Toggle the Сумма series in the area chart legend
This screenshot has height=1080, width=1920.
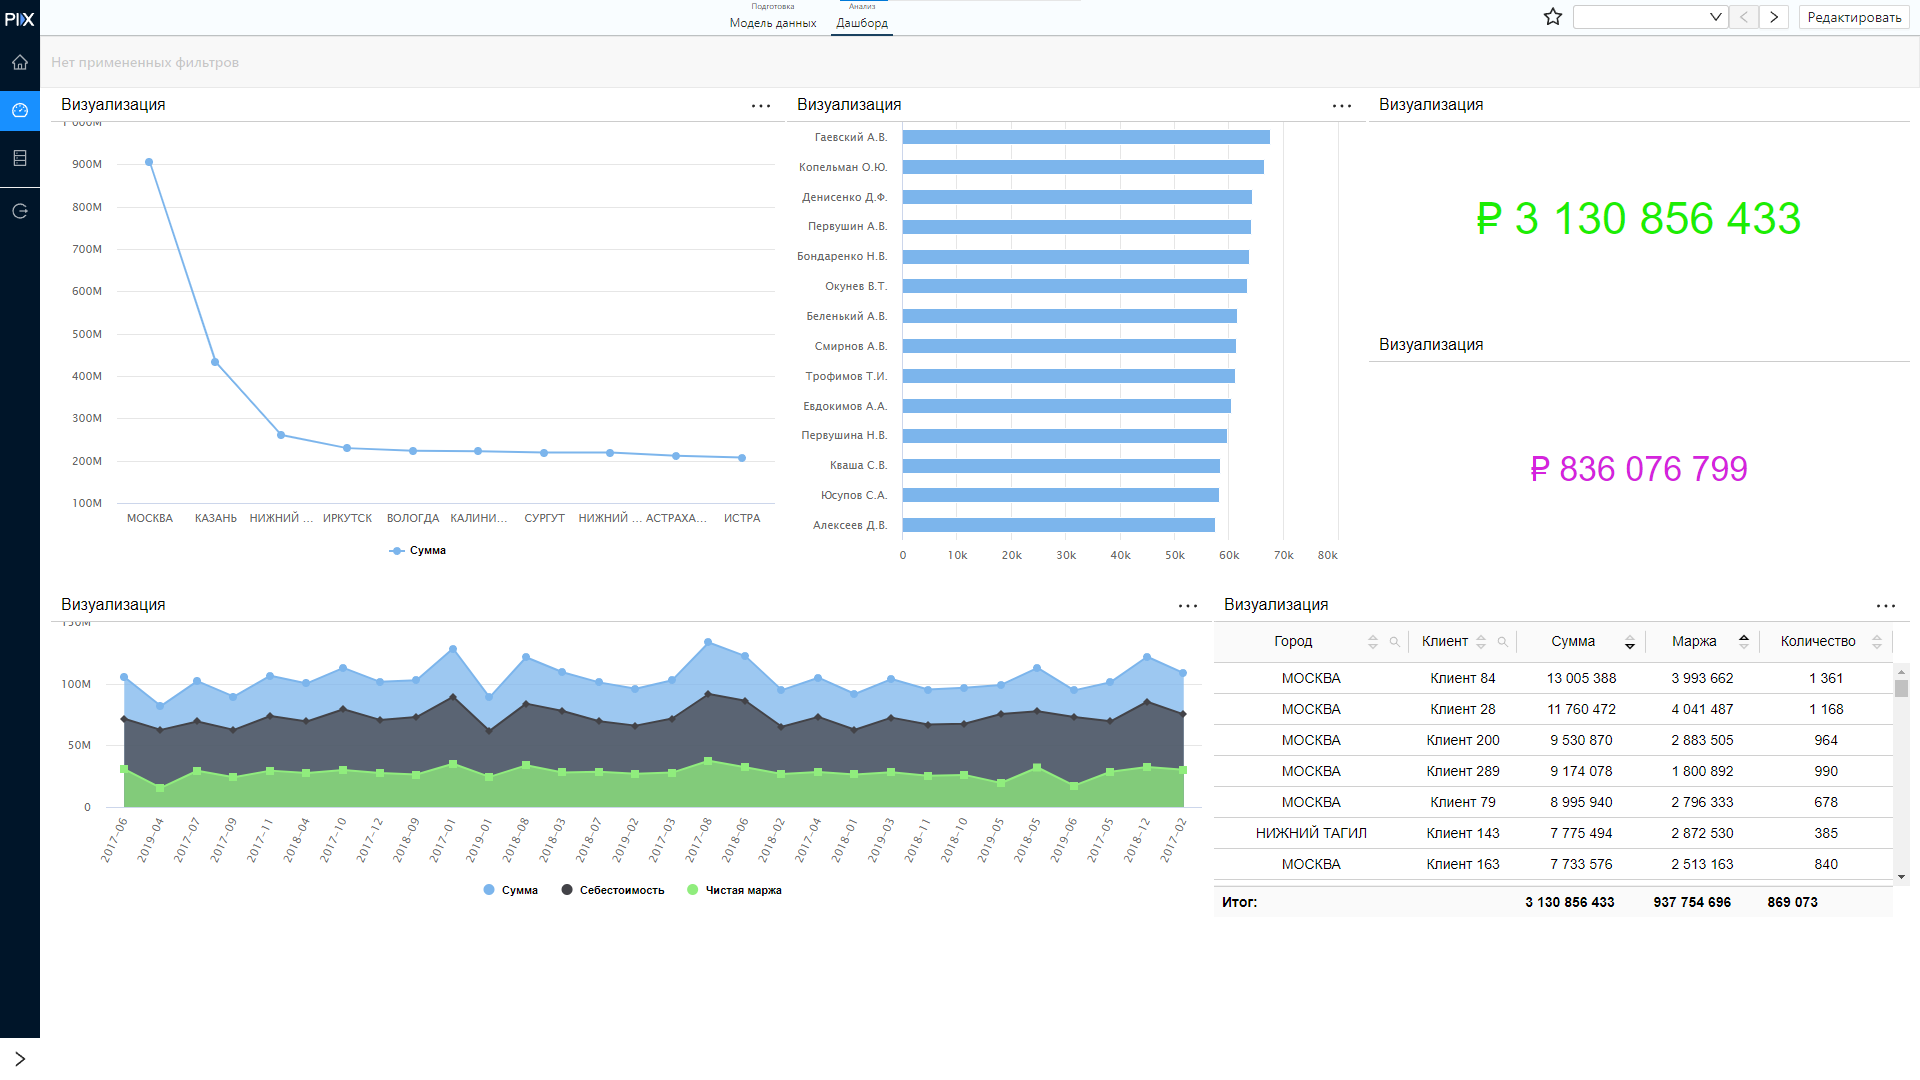(511, 890)
